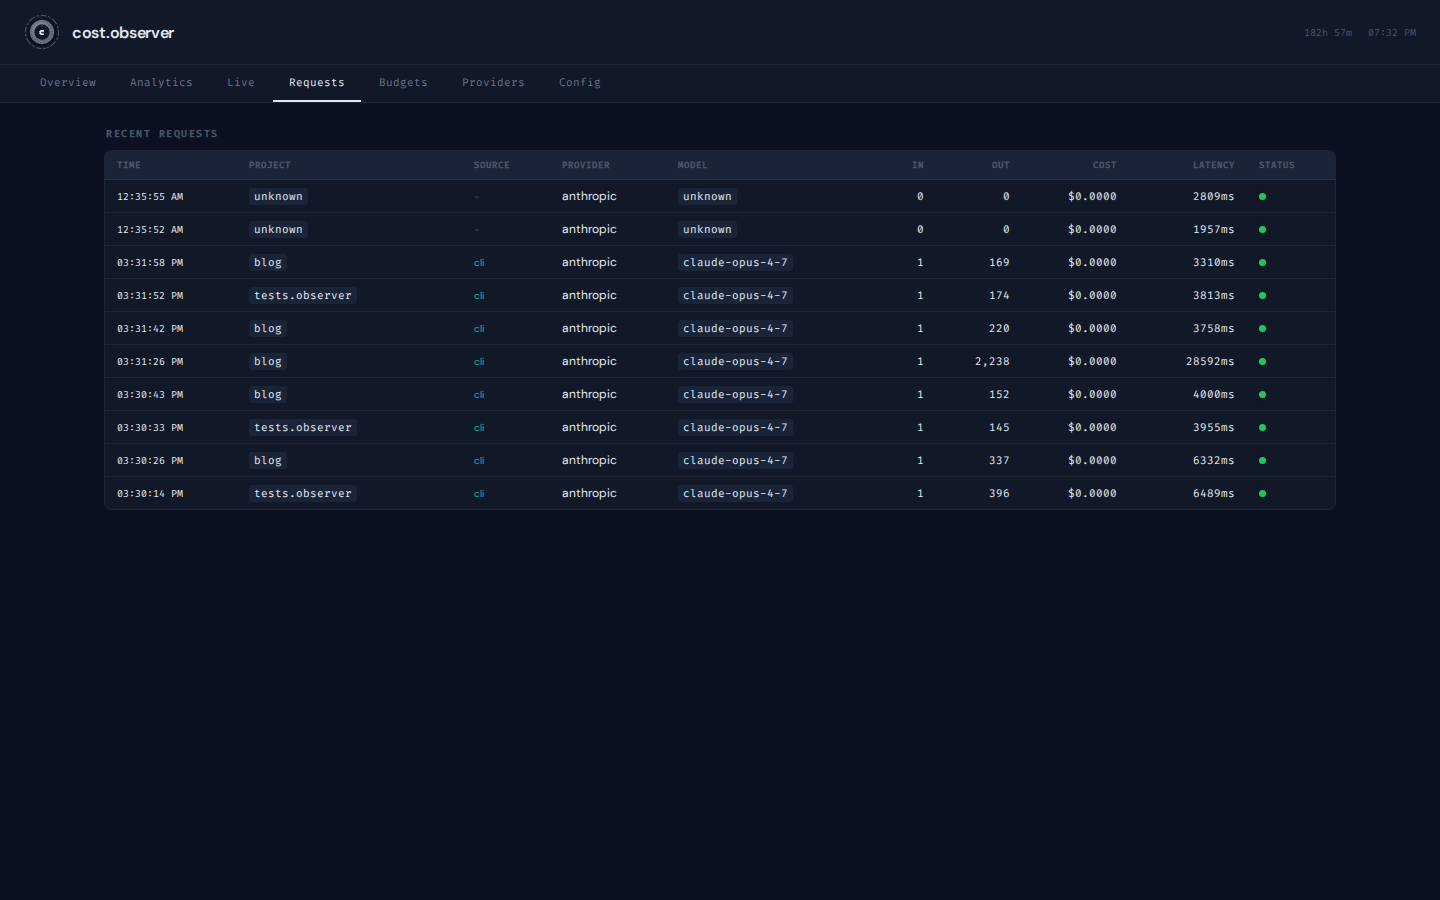
Task: Switch to the Providers tab
Action: (x=493, y=83)
